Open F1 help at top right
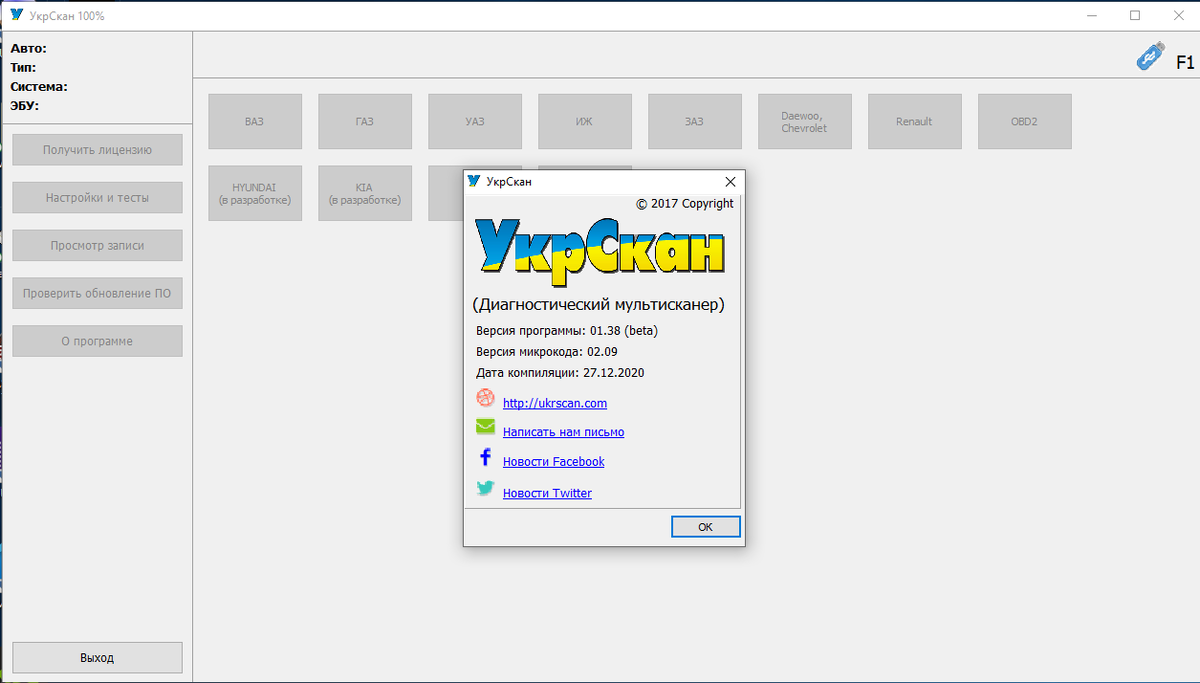 (x=1185, y=62)
